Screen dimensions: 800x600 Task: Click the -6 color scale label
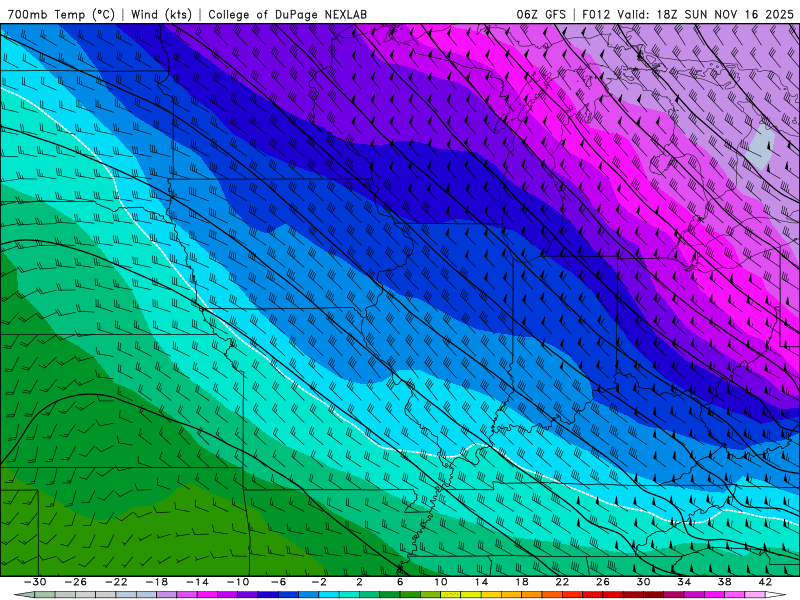278,582
